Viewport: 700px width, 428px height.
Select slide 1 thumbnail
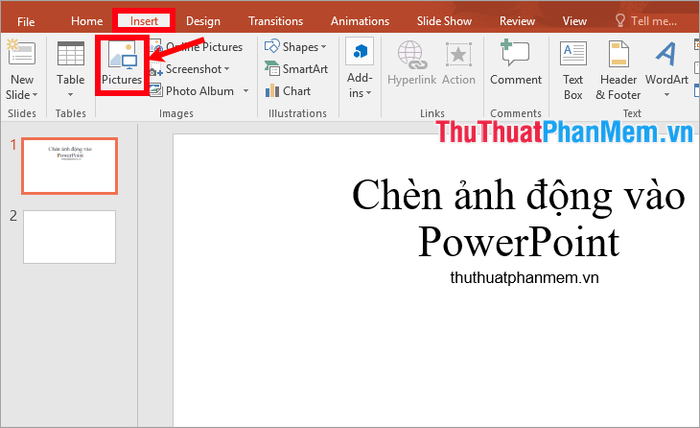(70, 166)
